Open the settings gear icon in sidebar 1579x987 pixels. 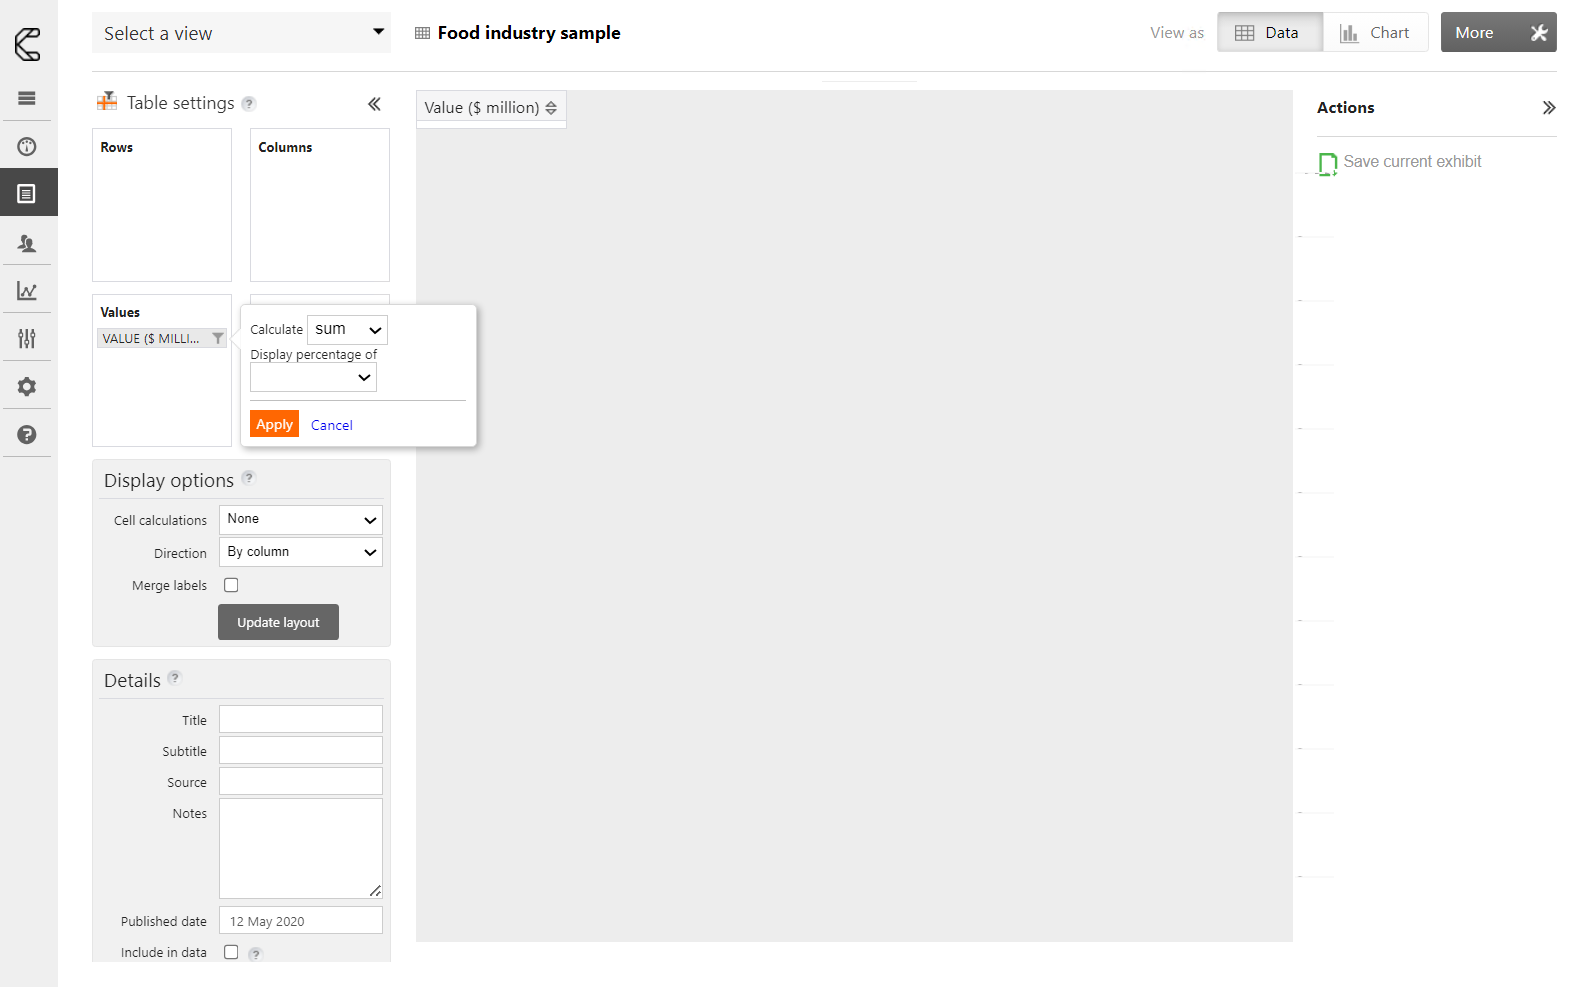[x=27, y=387]
